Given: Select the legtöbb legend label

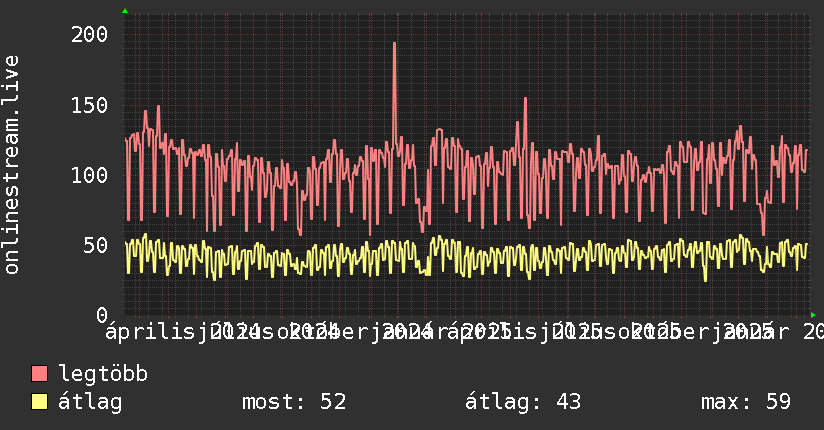Looking at the screenshot, I should click(103, 373).
